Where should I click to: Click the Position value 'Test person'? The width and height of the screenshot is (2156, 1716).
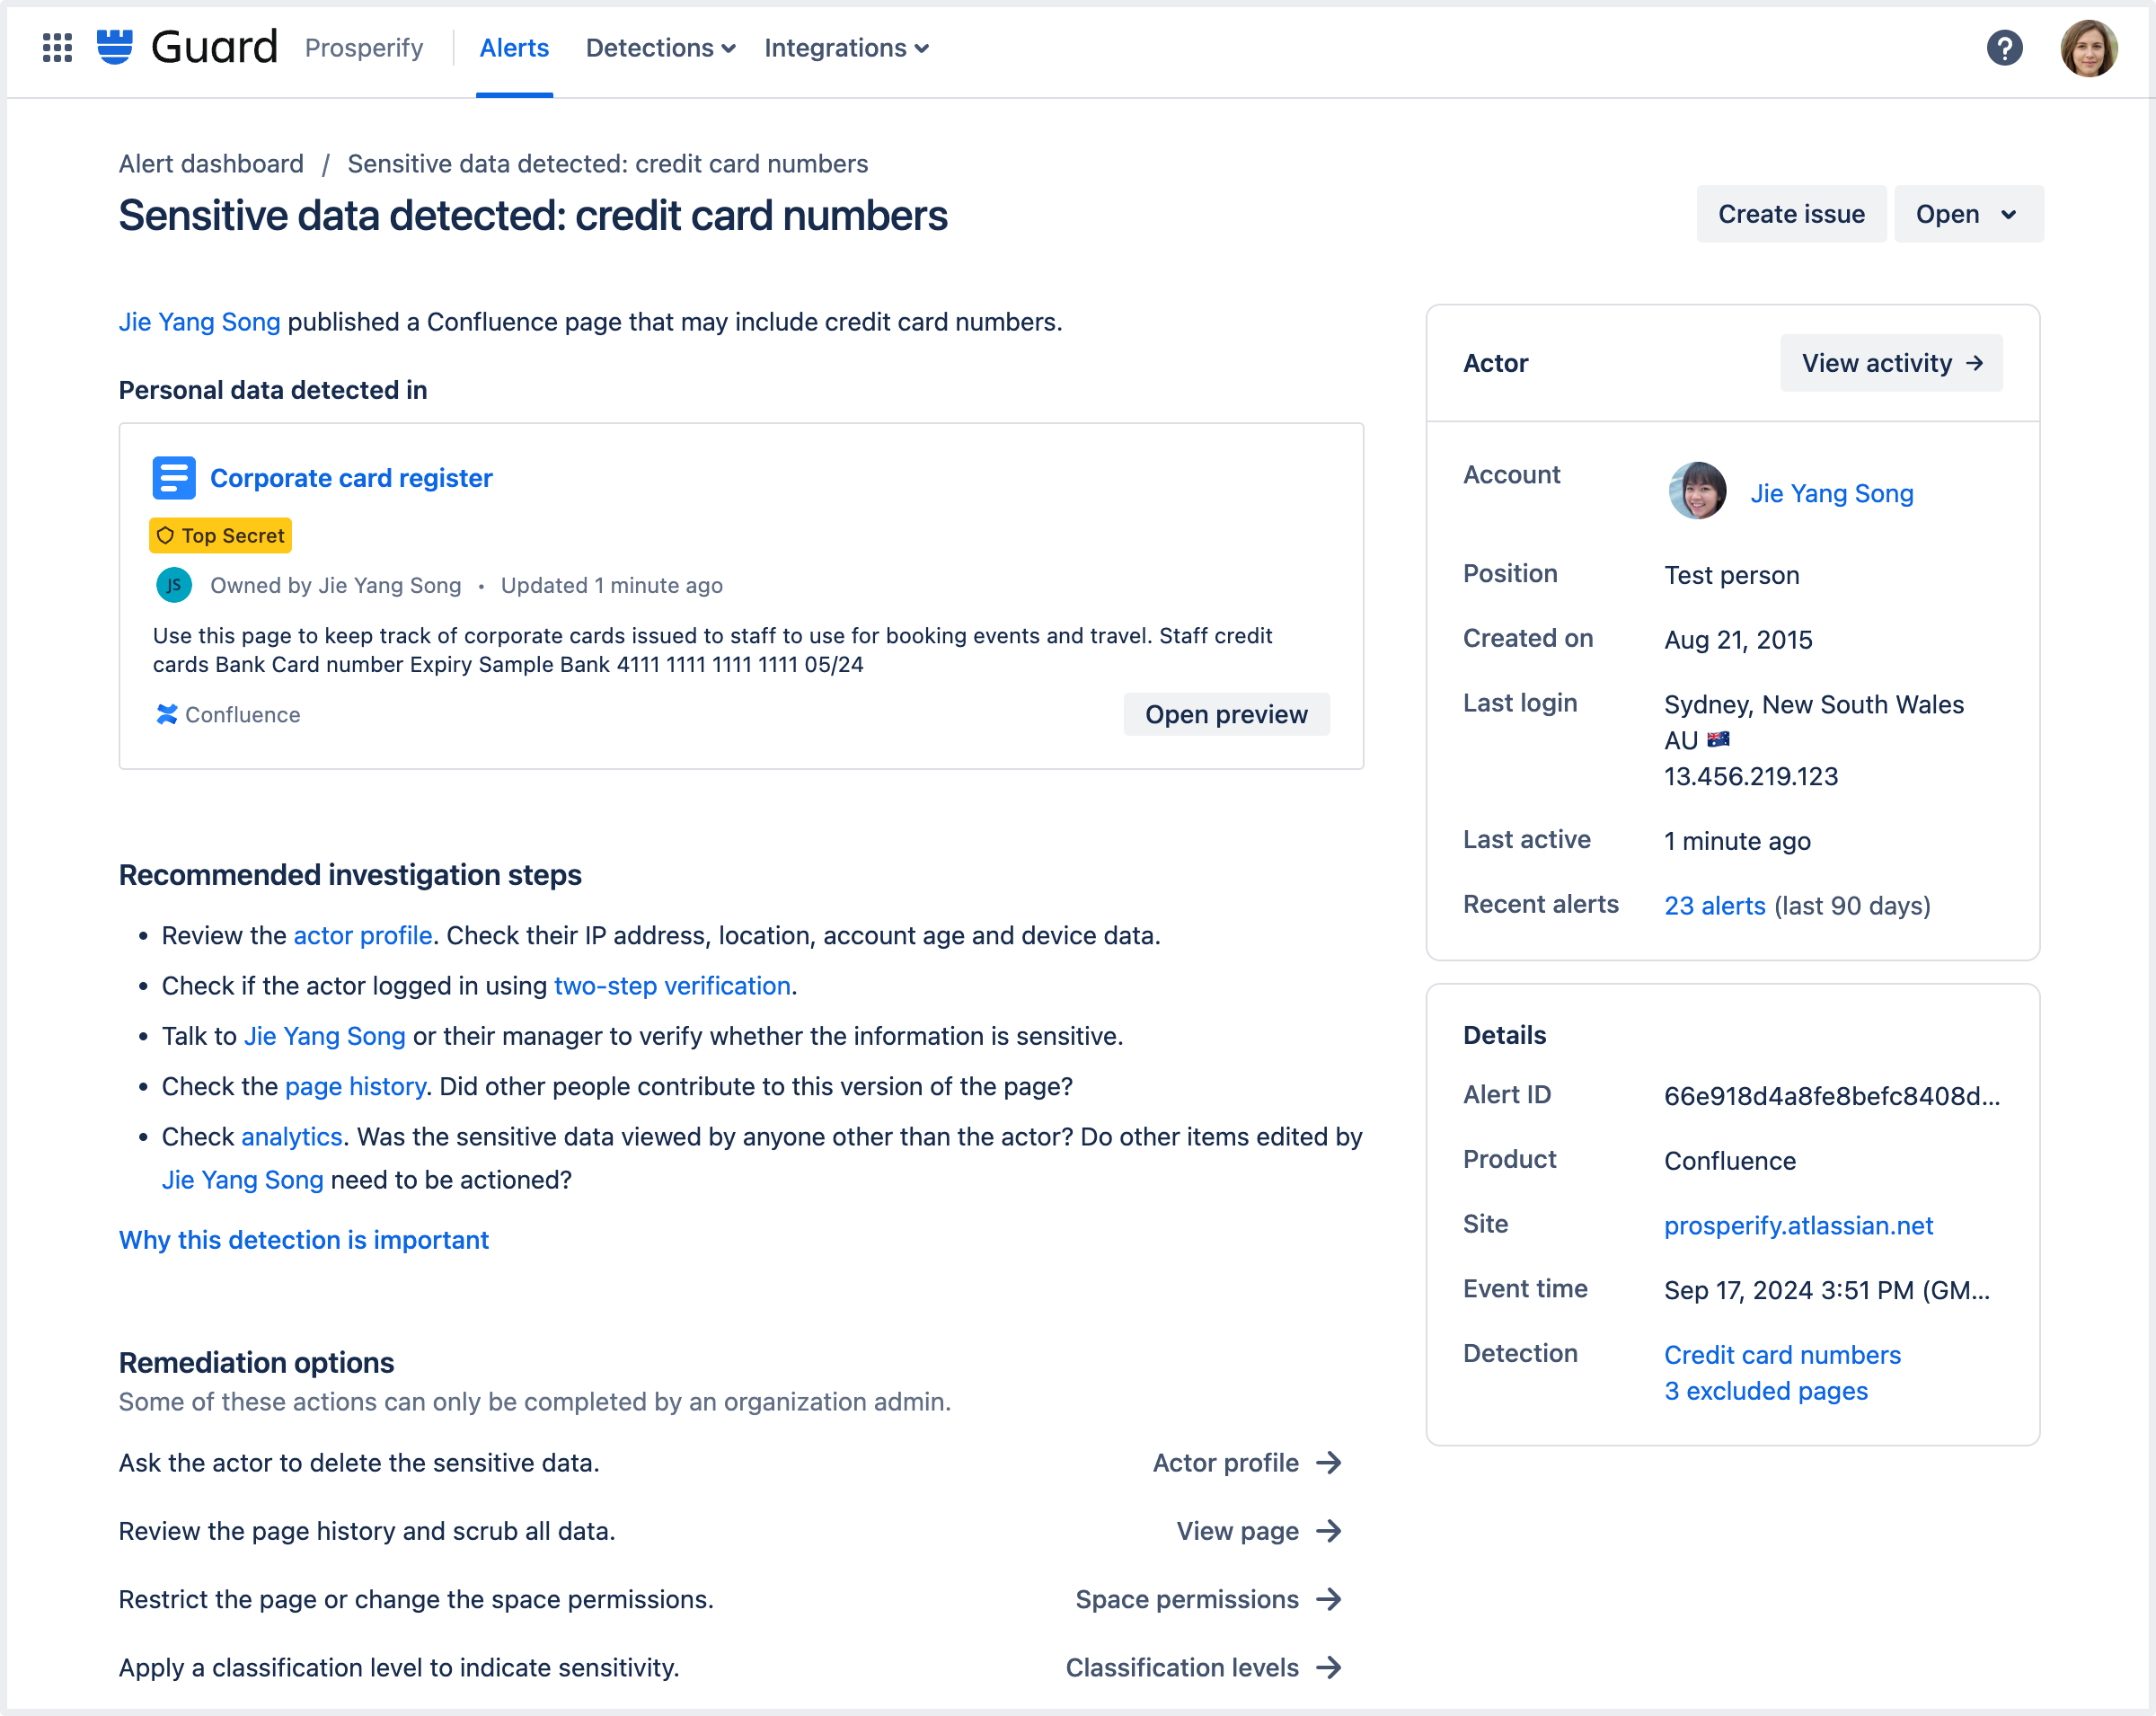[1731, 575]
